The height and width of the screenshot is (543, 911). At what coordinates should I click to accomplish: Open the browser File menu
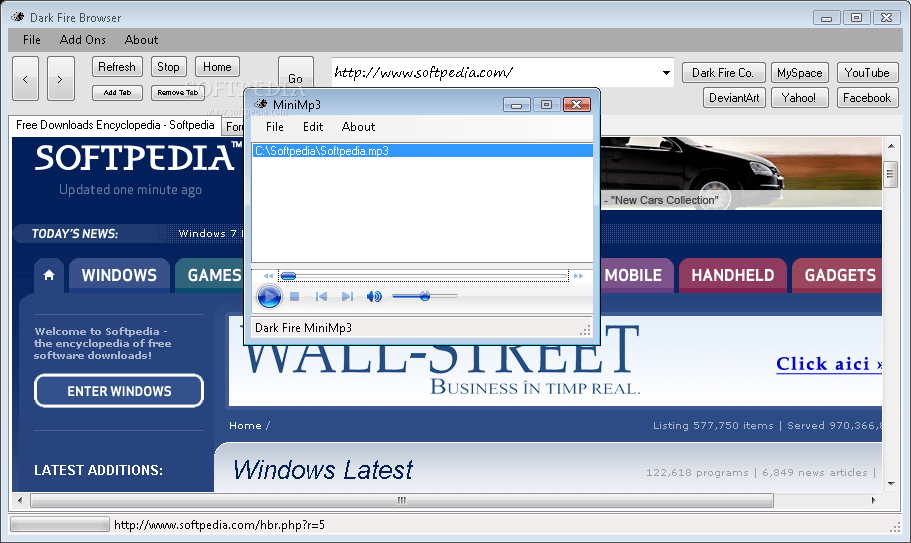[32, 39]
